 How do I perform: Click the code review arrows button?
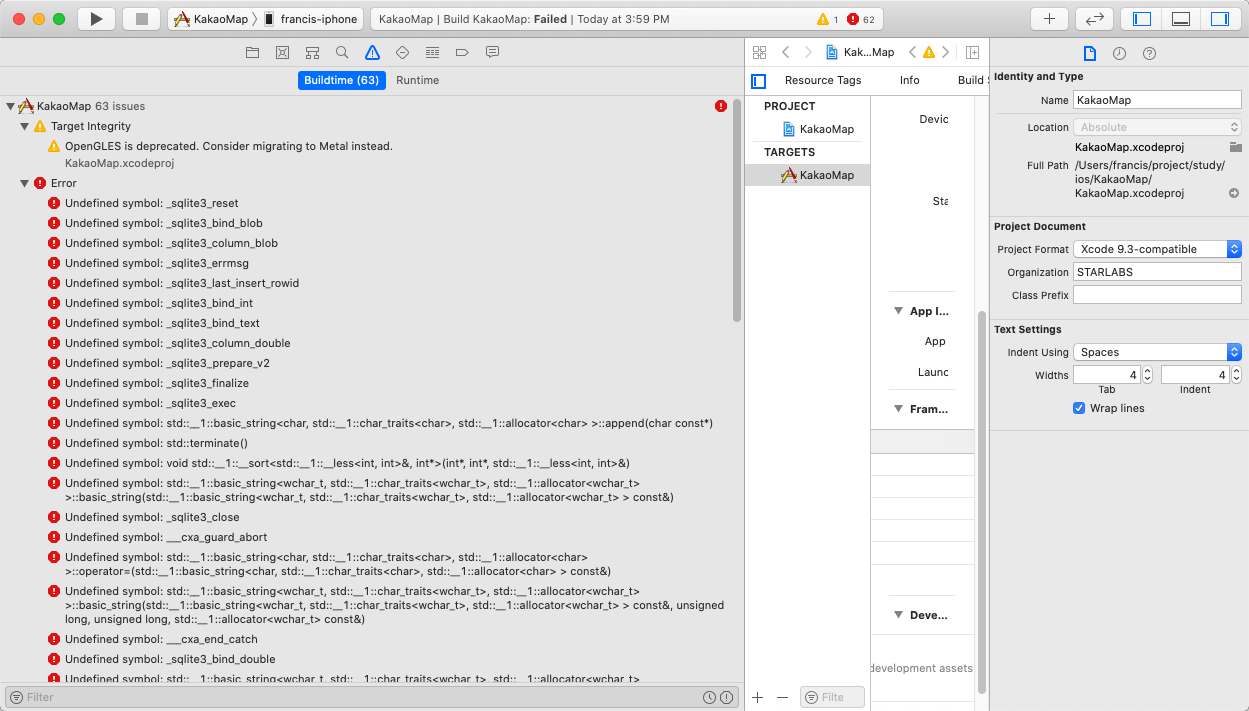tap(1094, 19)
